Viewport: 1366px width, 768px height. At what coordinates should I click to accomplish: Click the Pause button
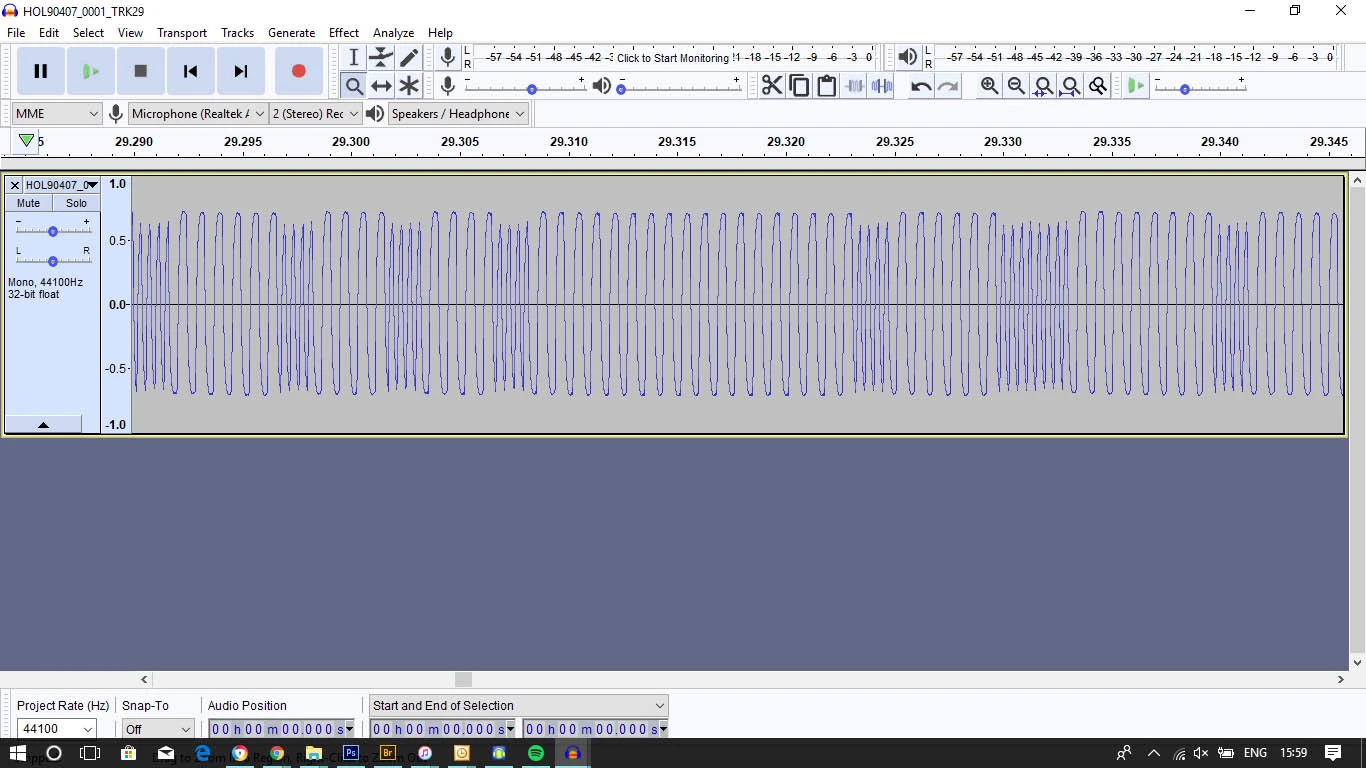click(41, 71)
